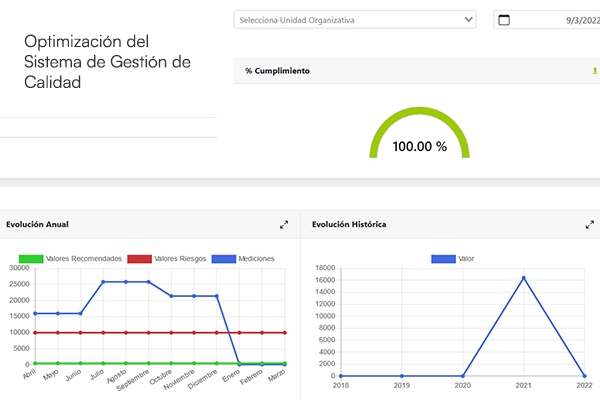Toggle the Valor legend swatch in historical chart
This screenshot has height=400, width=600.
[443, 259]
